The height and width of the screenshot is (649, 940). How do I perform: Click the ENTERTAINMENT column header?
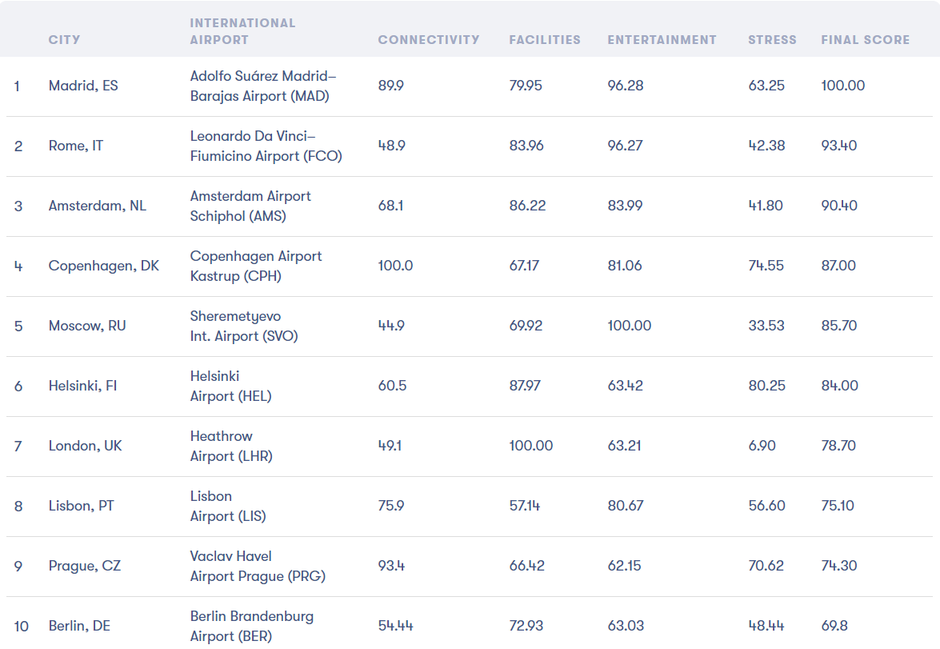click(x=661, y=40)
